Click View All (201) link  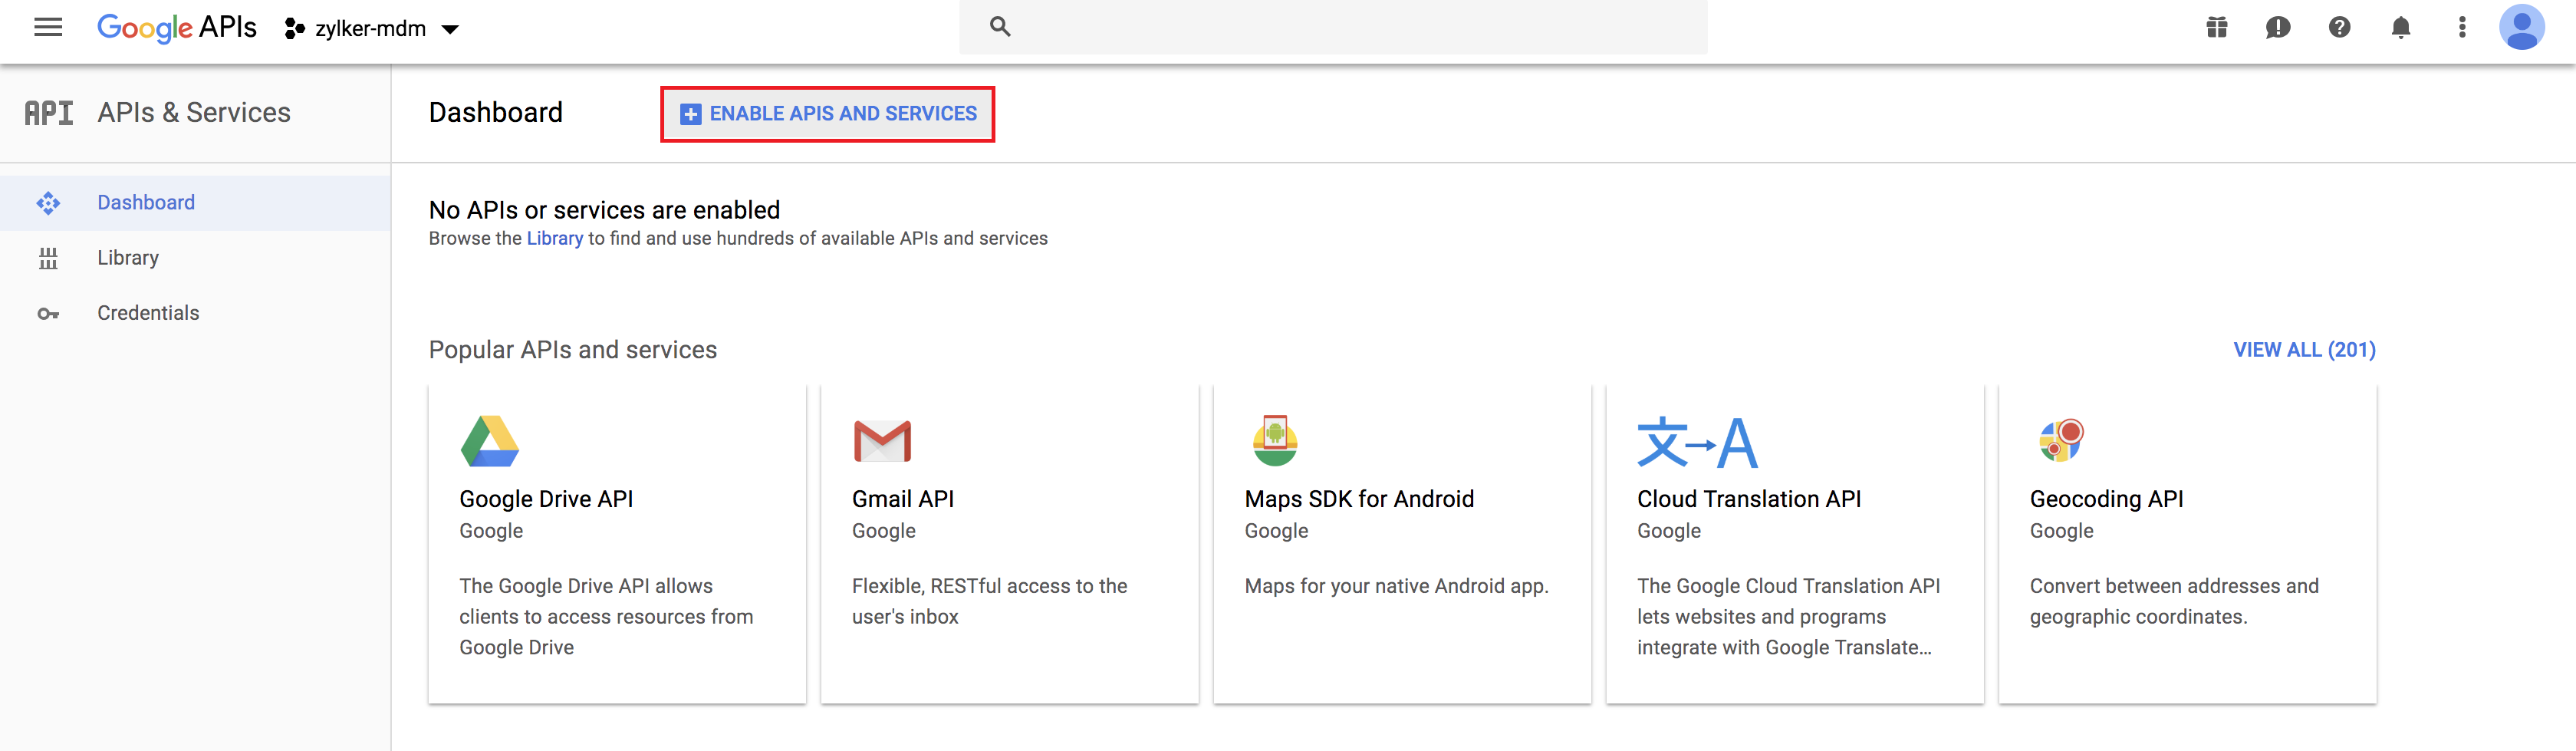(x=2304, y=350)
